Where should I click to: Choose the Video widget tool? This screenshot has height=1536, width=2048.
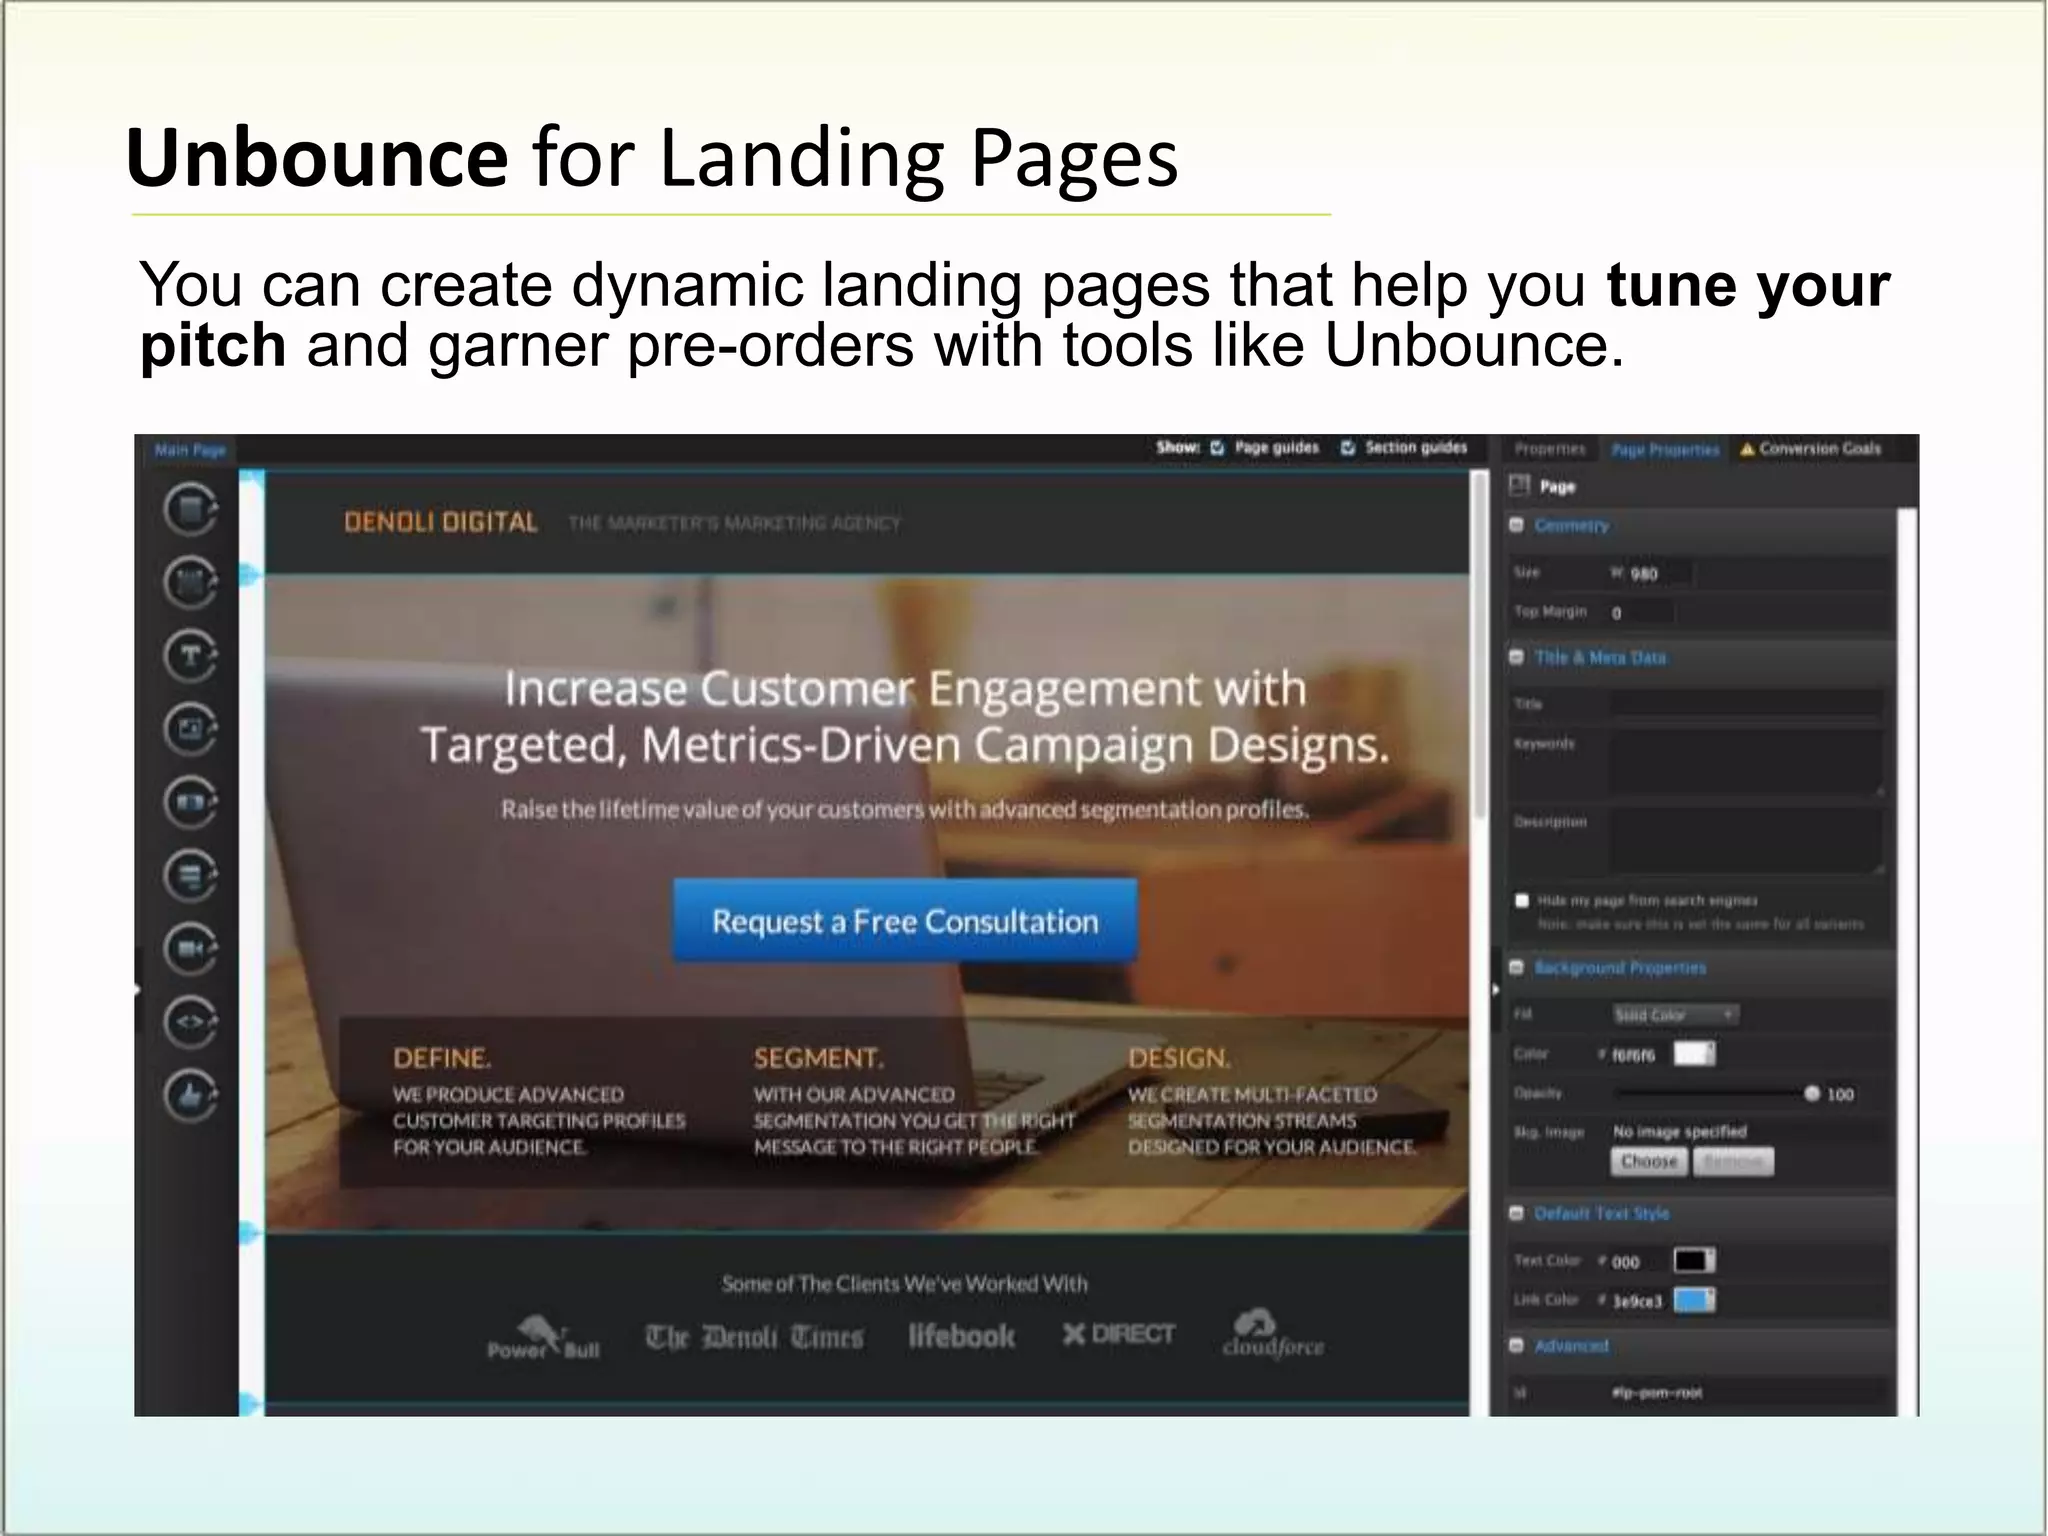tap(190, 949)
